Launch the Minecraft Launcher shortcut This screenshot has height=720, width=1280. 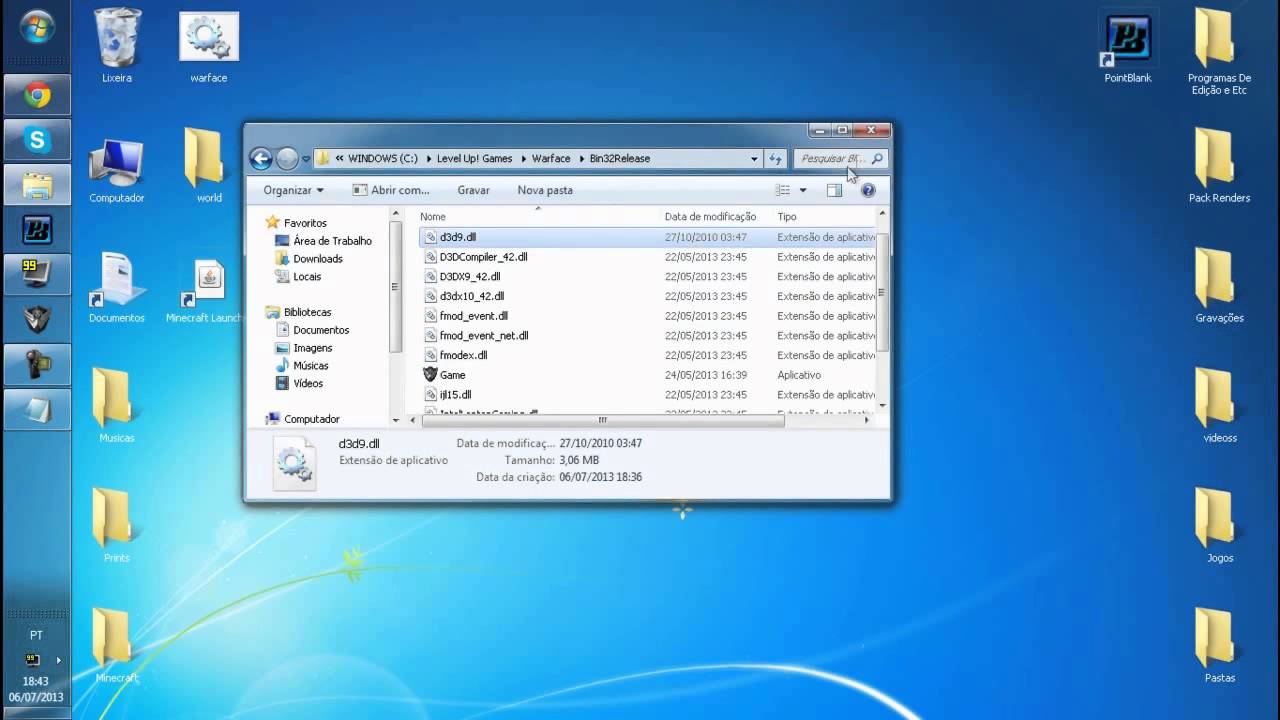point(206,290)
